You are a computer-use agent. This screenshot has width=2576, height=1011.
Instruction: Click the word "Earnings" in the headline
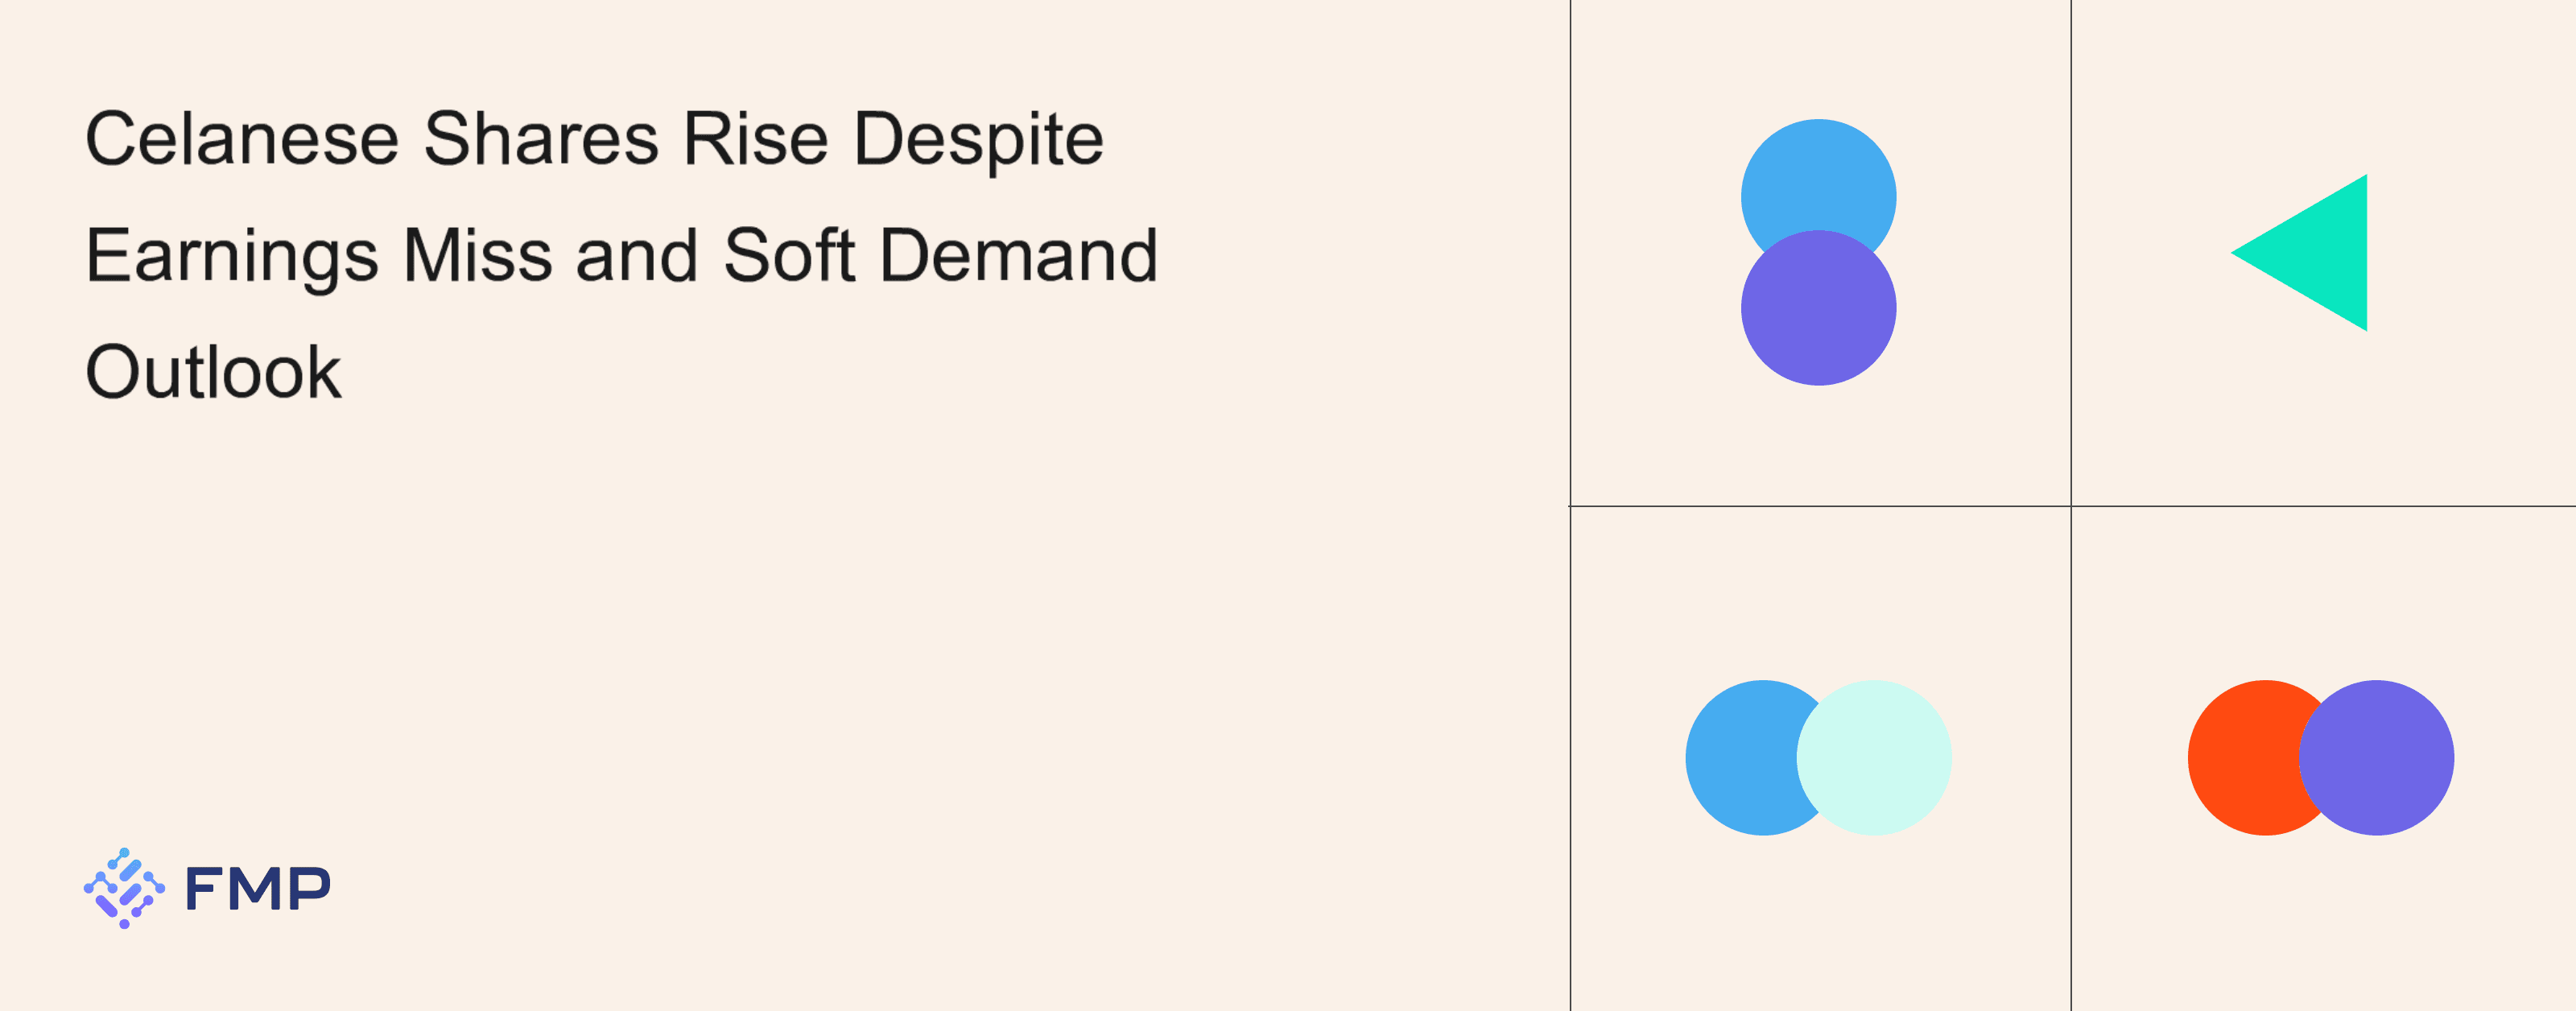232,256
